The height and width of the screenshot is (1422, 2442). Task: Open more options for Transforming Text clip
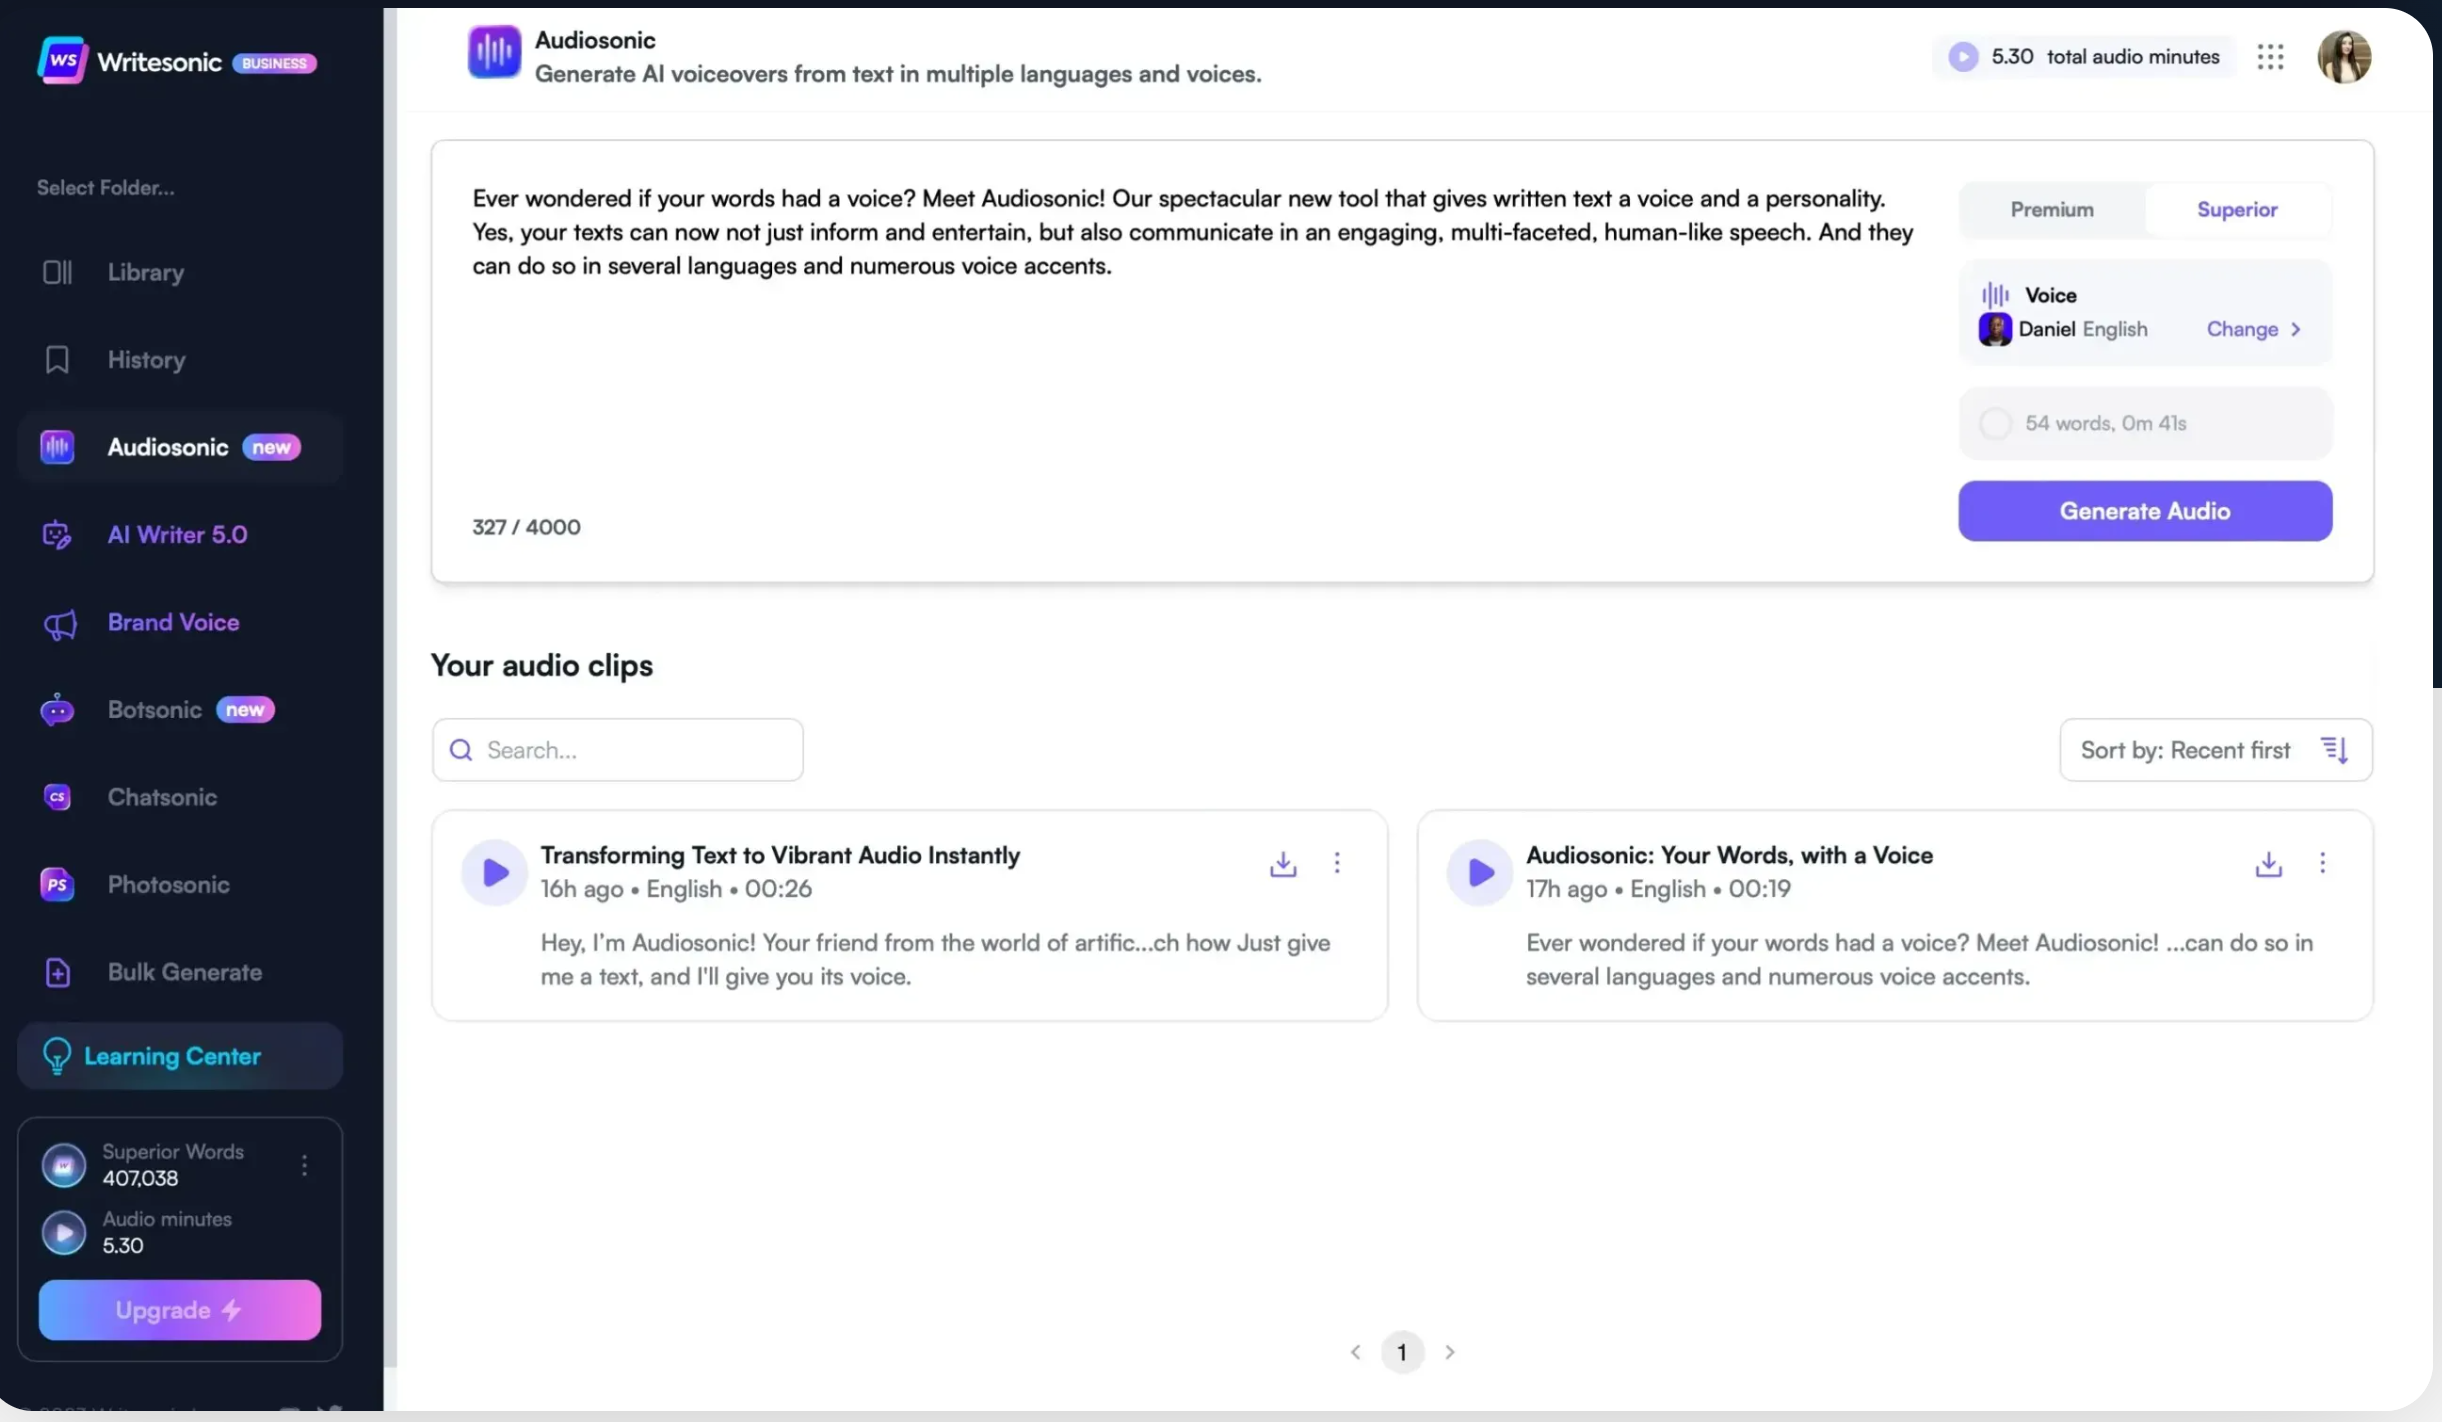[x=1337, y=863]
